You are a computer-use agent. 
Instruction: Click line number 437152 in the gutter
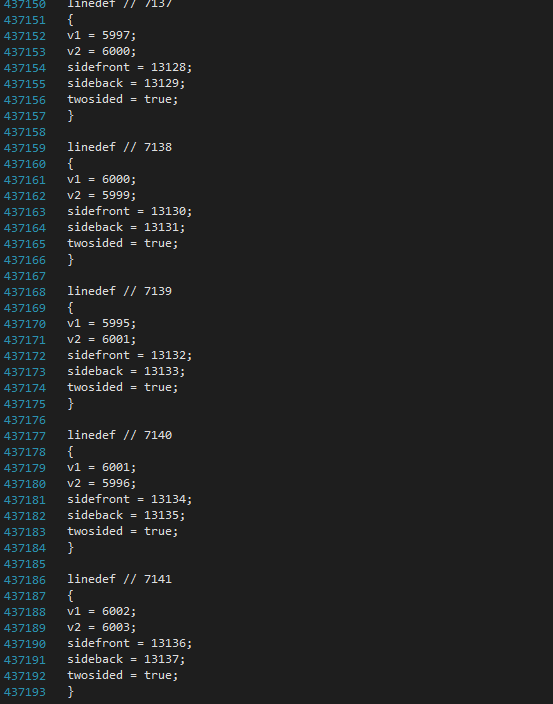coord(25,36)
